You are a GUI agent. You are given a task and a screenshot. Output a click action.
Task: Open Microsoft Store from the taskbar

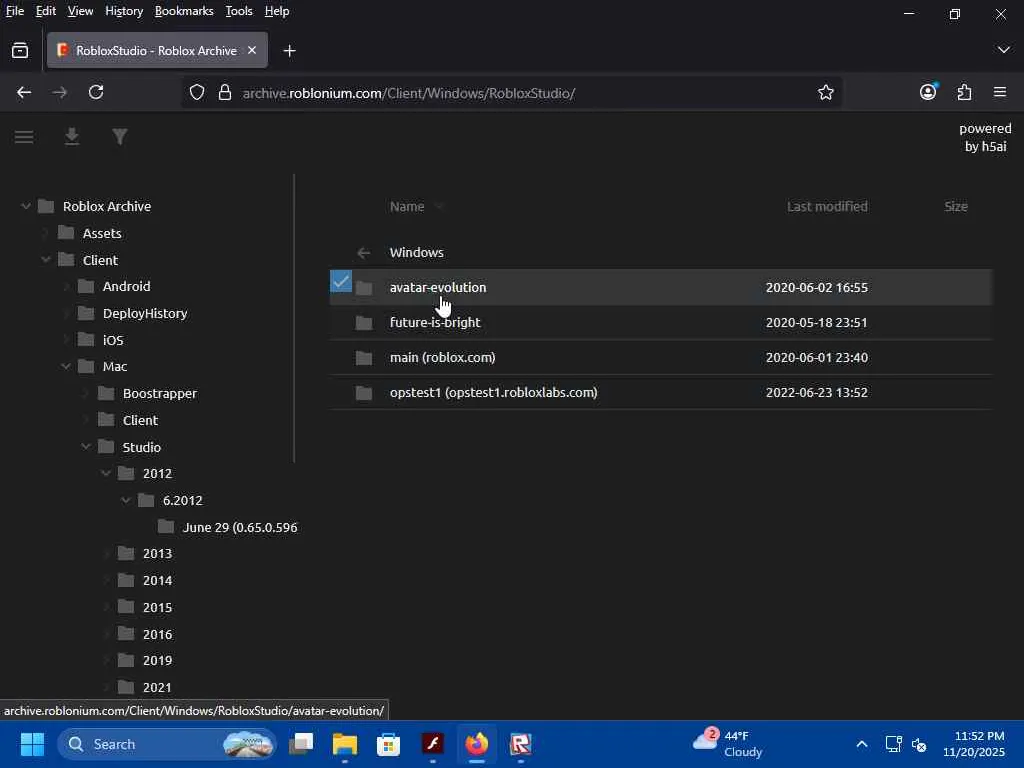(x=389, y=744)
